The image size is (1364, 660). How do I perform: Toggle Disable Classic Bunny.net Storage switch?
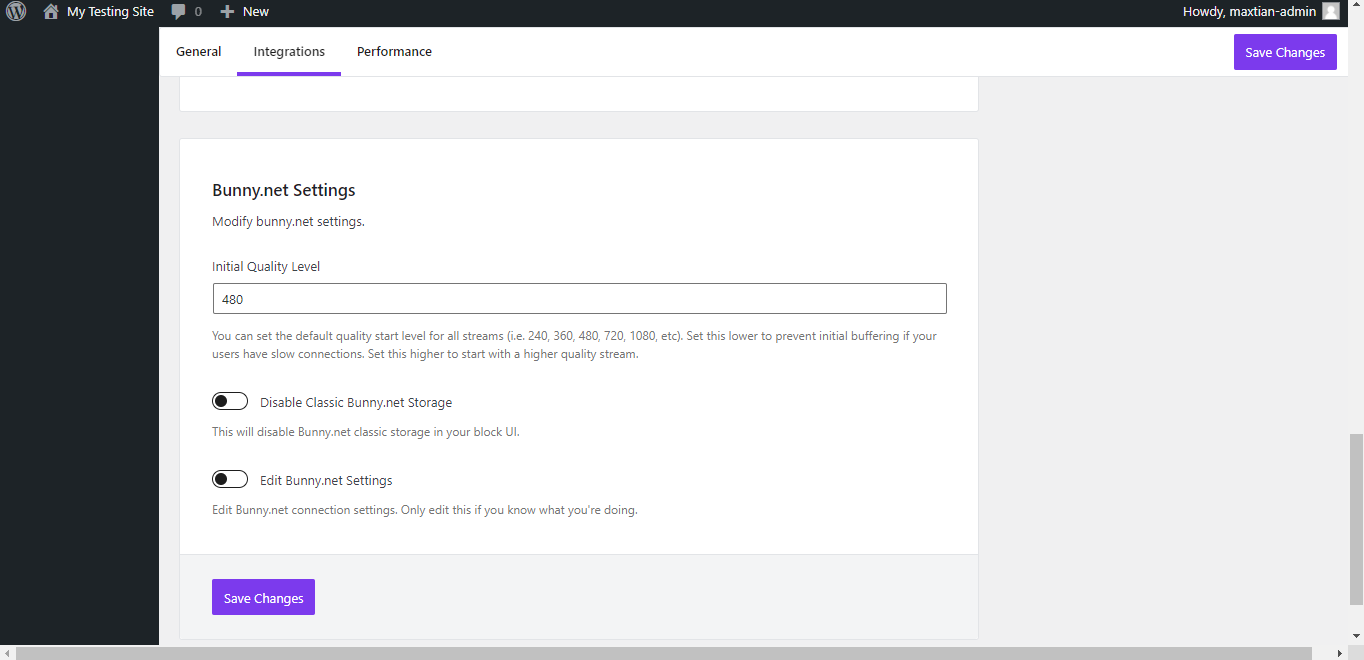pos(230,401)
